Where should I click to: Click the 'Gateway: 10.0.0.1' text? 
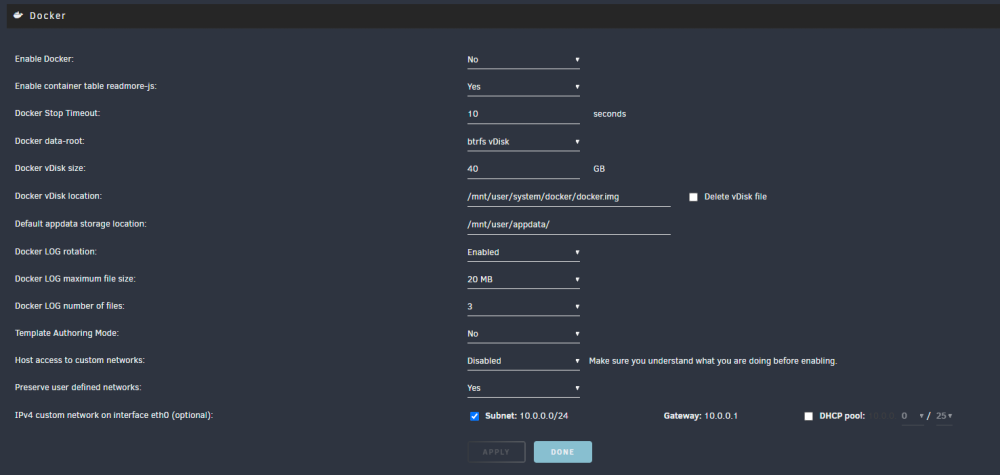[701, 416]
